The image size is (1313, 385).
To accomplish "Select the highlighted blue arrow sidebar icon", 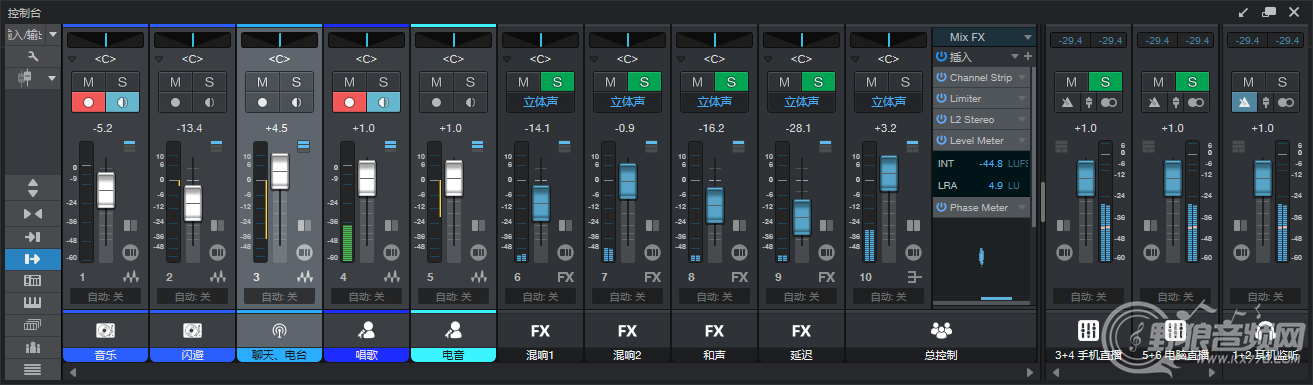I will 33,259.
